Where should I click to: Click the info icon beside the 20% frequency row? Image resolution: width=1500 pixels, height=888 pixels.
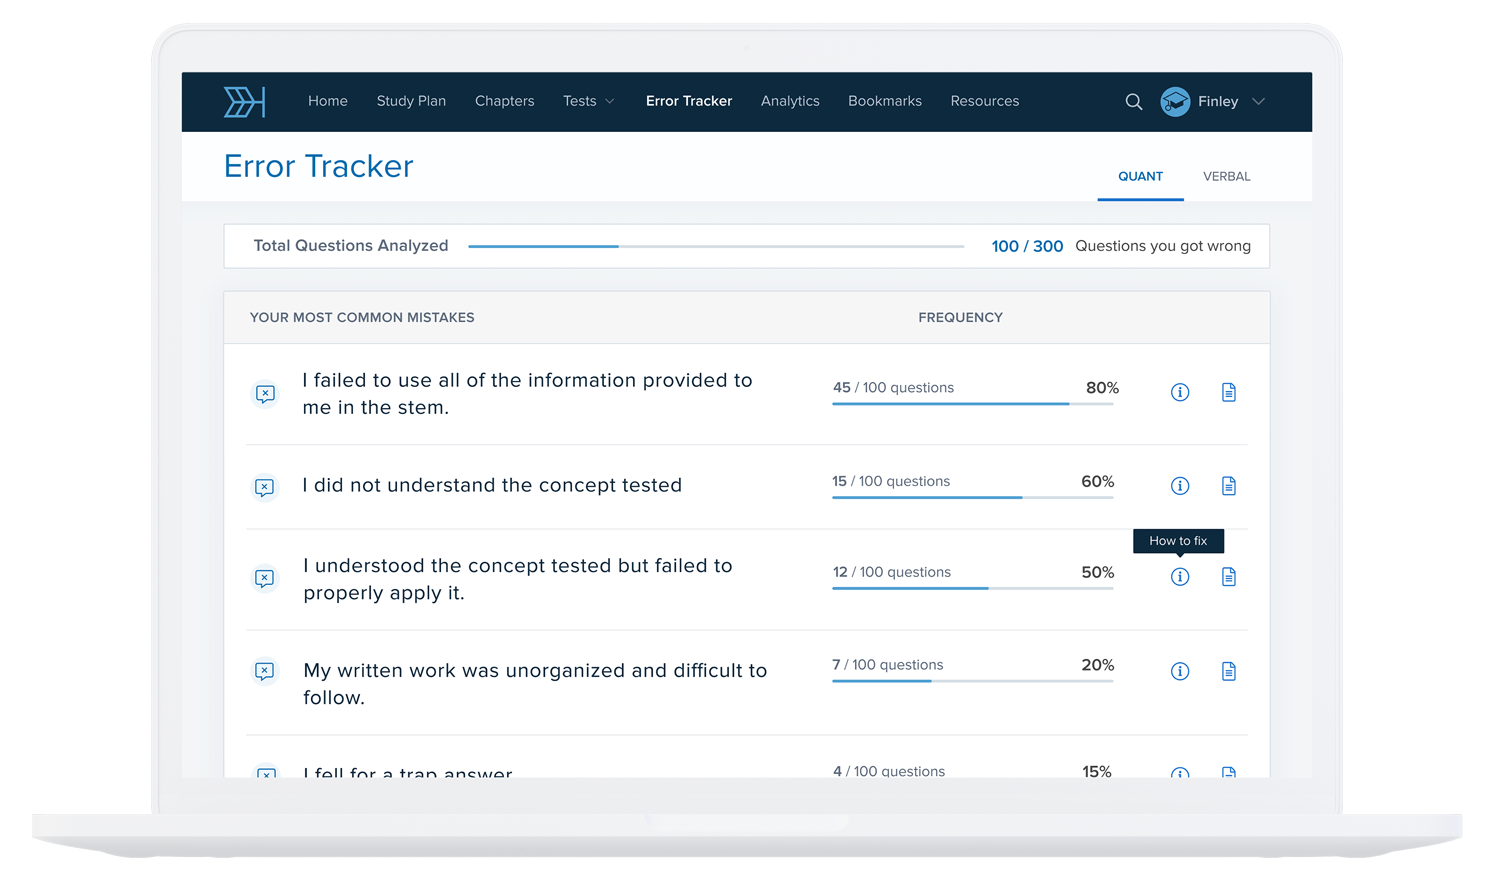tap(1179, 671)
